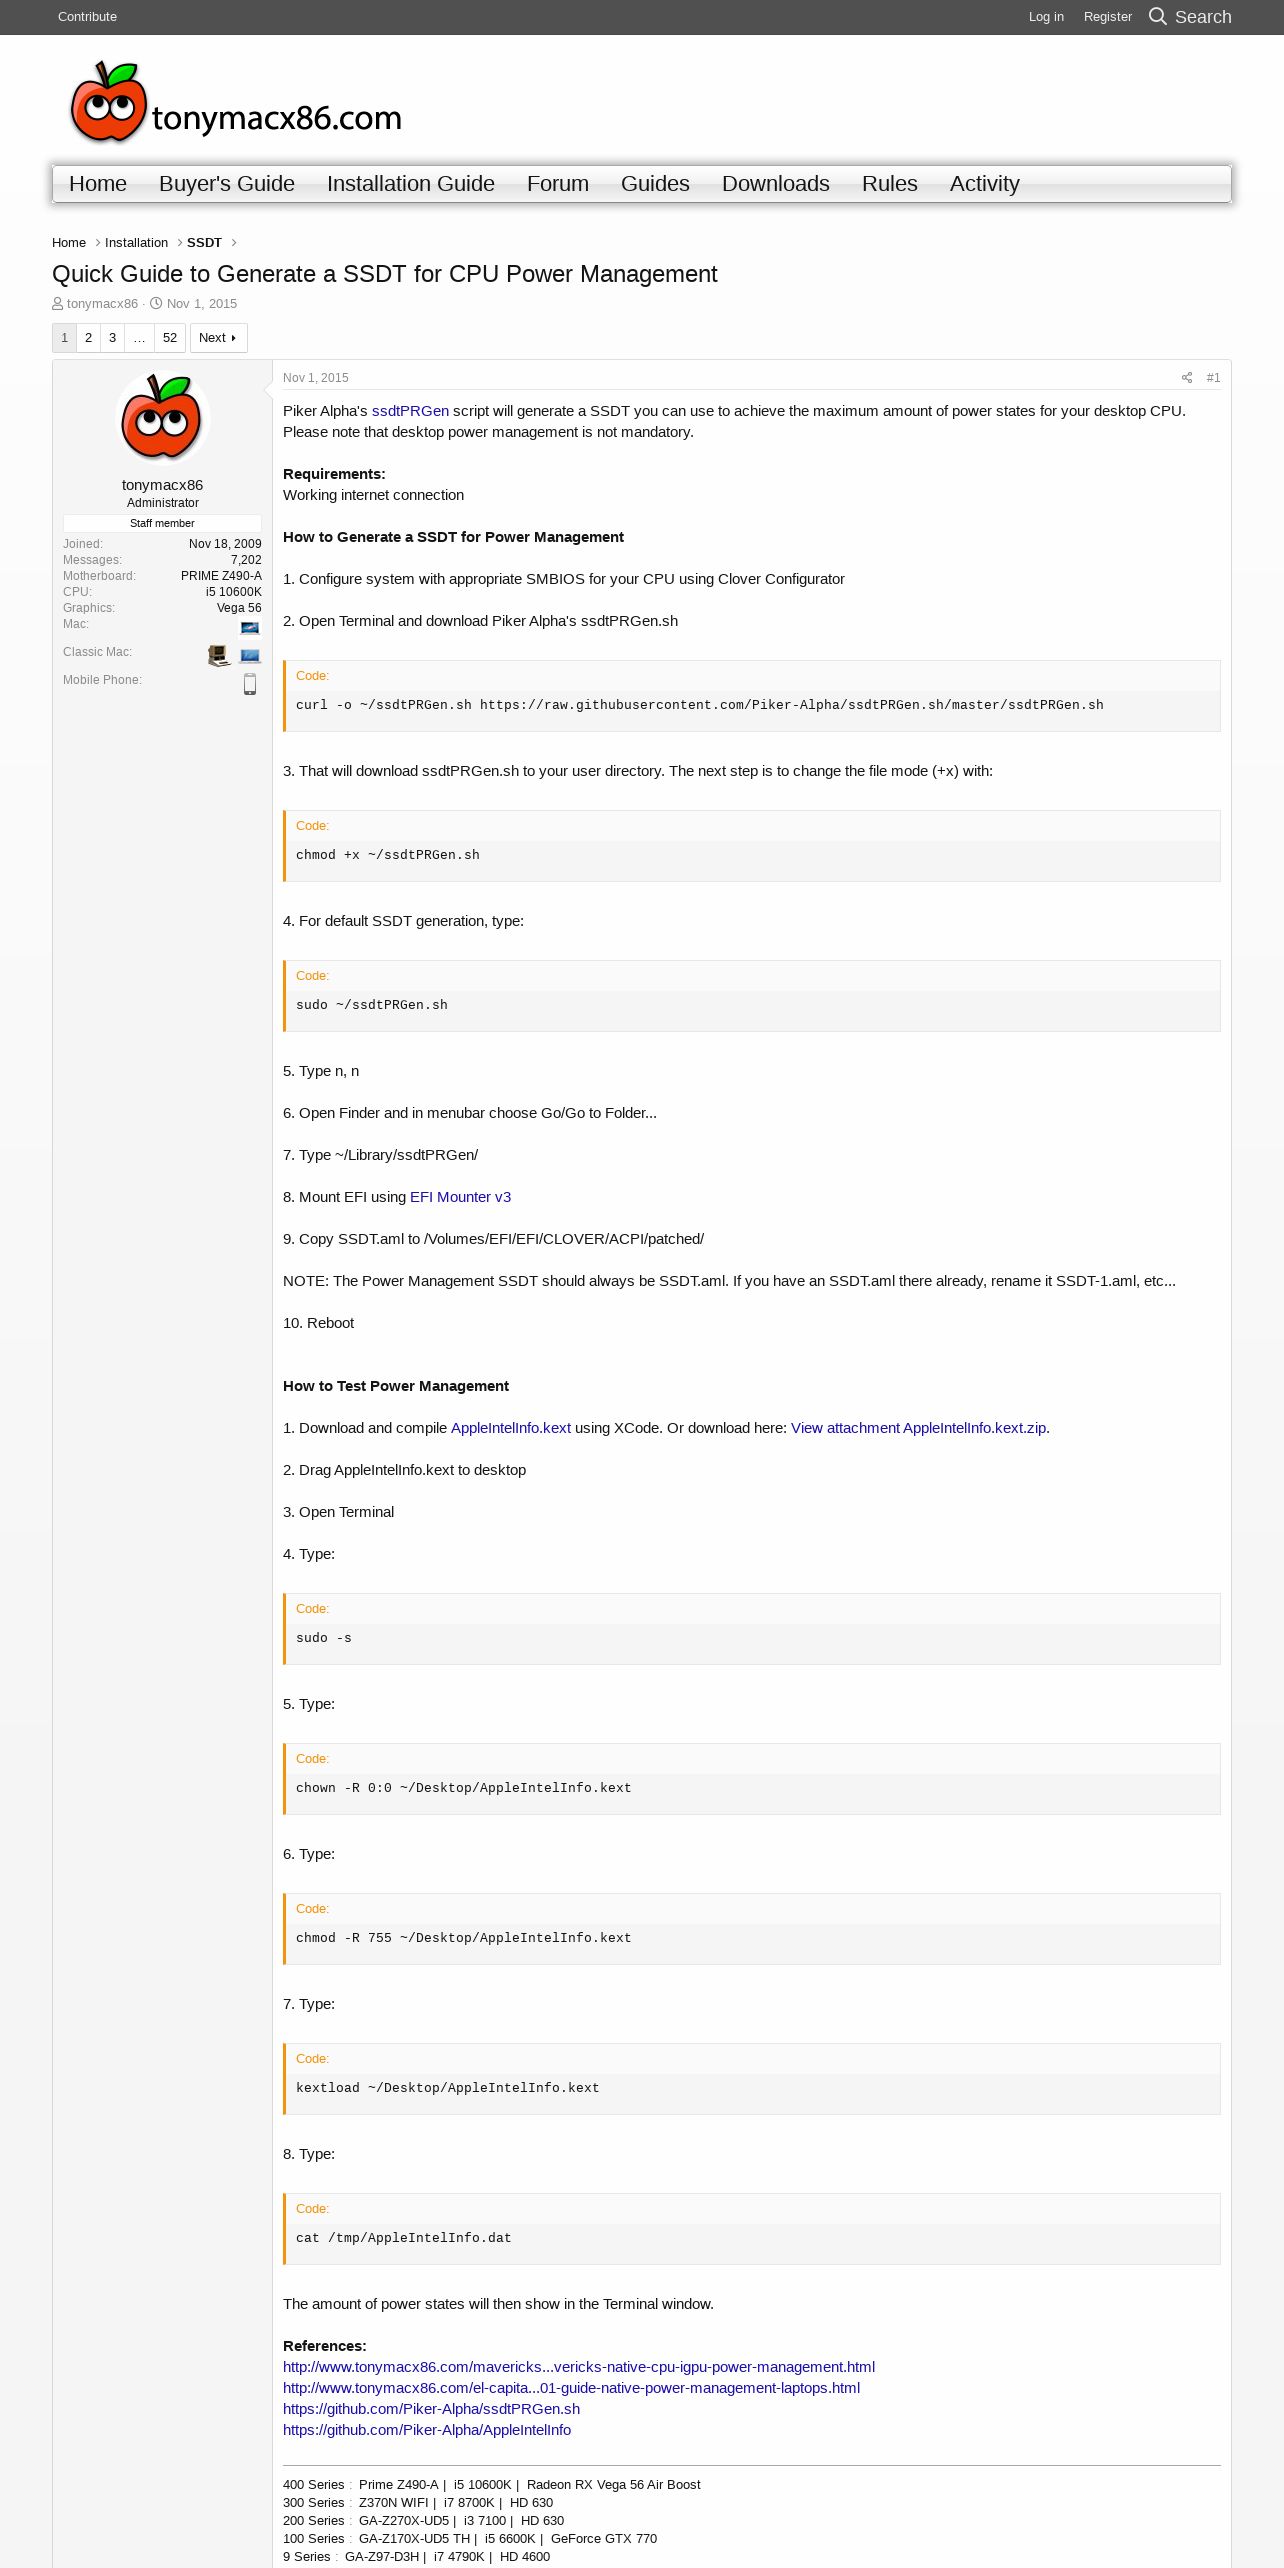Go to Installation Guide menu
The image size is (1284, 2568).
tap(411, 184)
